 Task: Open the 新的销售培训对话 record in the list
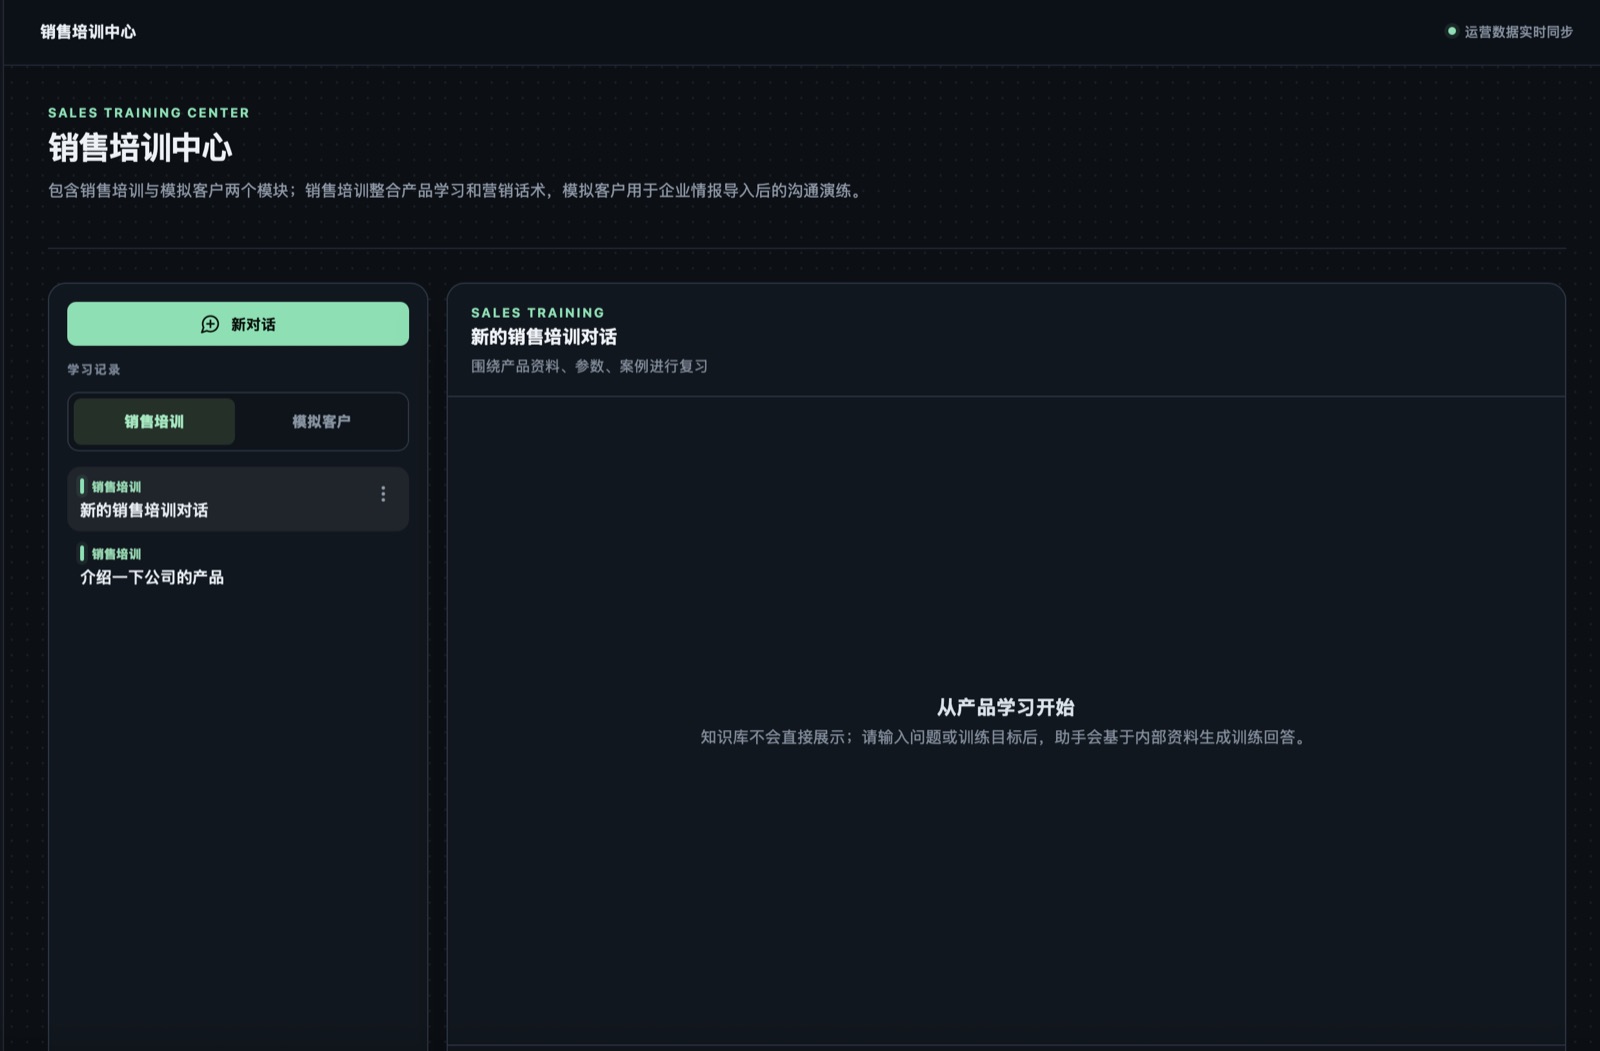pyautogui.click(x=238, y=499)
